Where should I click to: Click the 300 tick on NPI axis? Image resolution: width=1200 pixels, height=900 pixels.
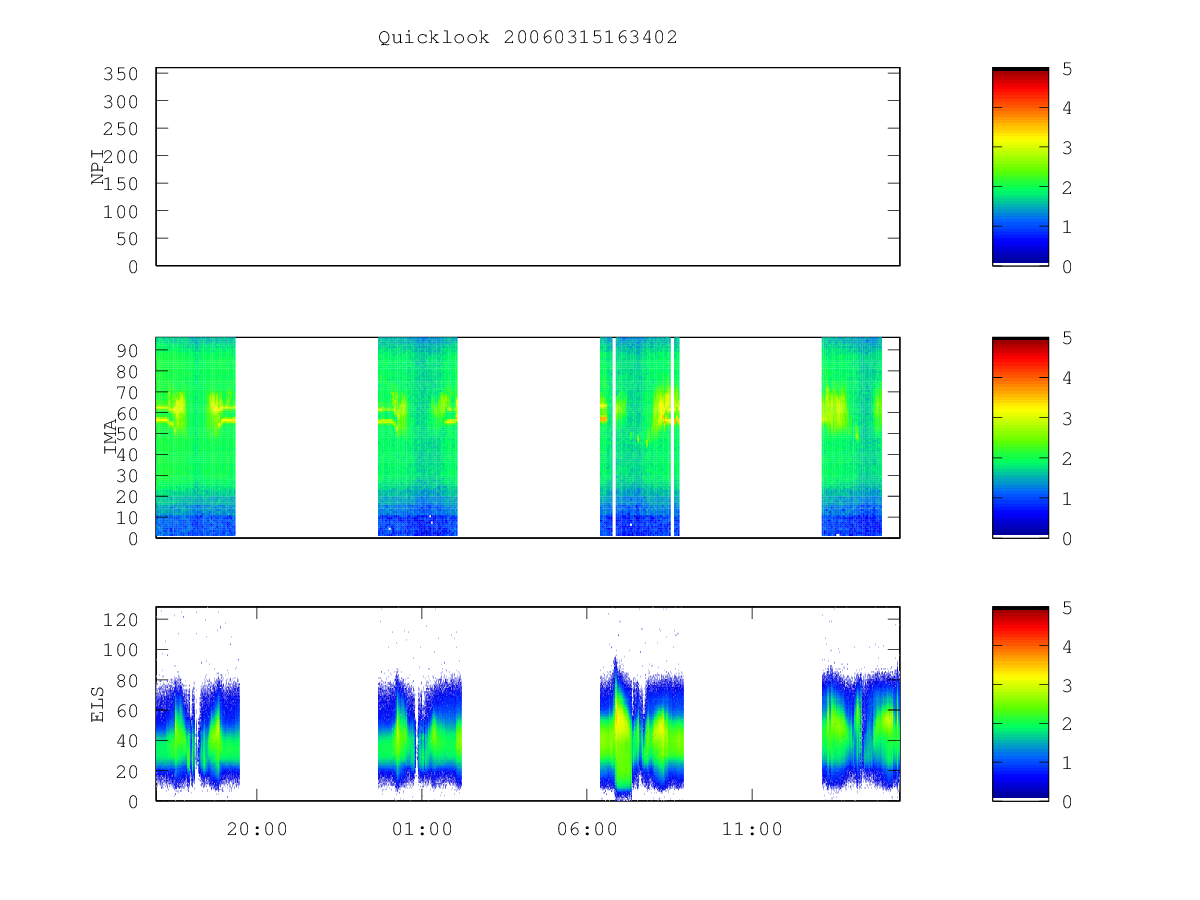click(x=122, y=102)
